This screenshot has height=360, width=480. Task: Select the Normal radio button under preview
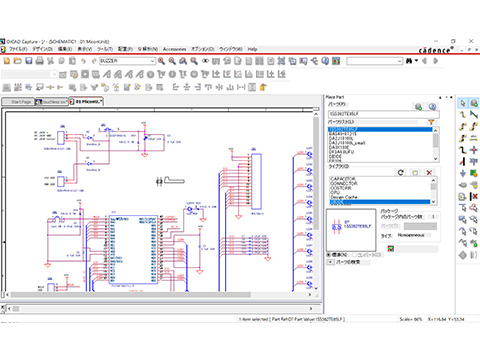coord(329,255)
